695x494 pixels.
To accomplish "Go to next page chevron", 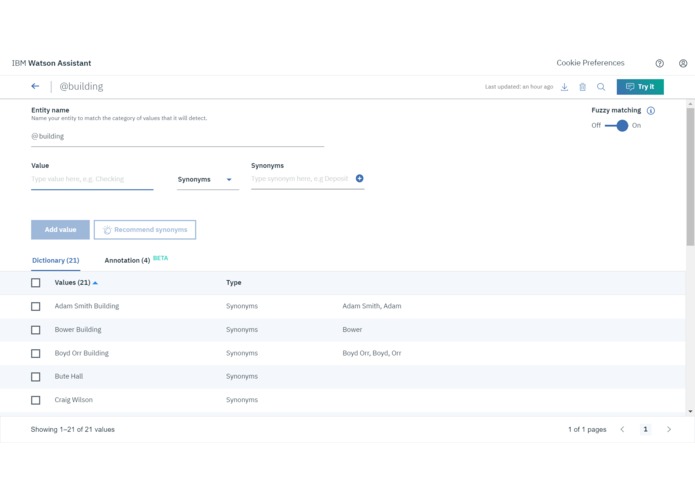I will click(x=669, y=429).
